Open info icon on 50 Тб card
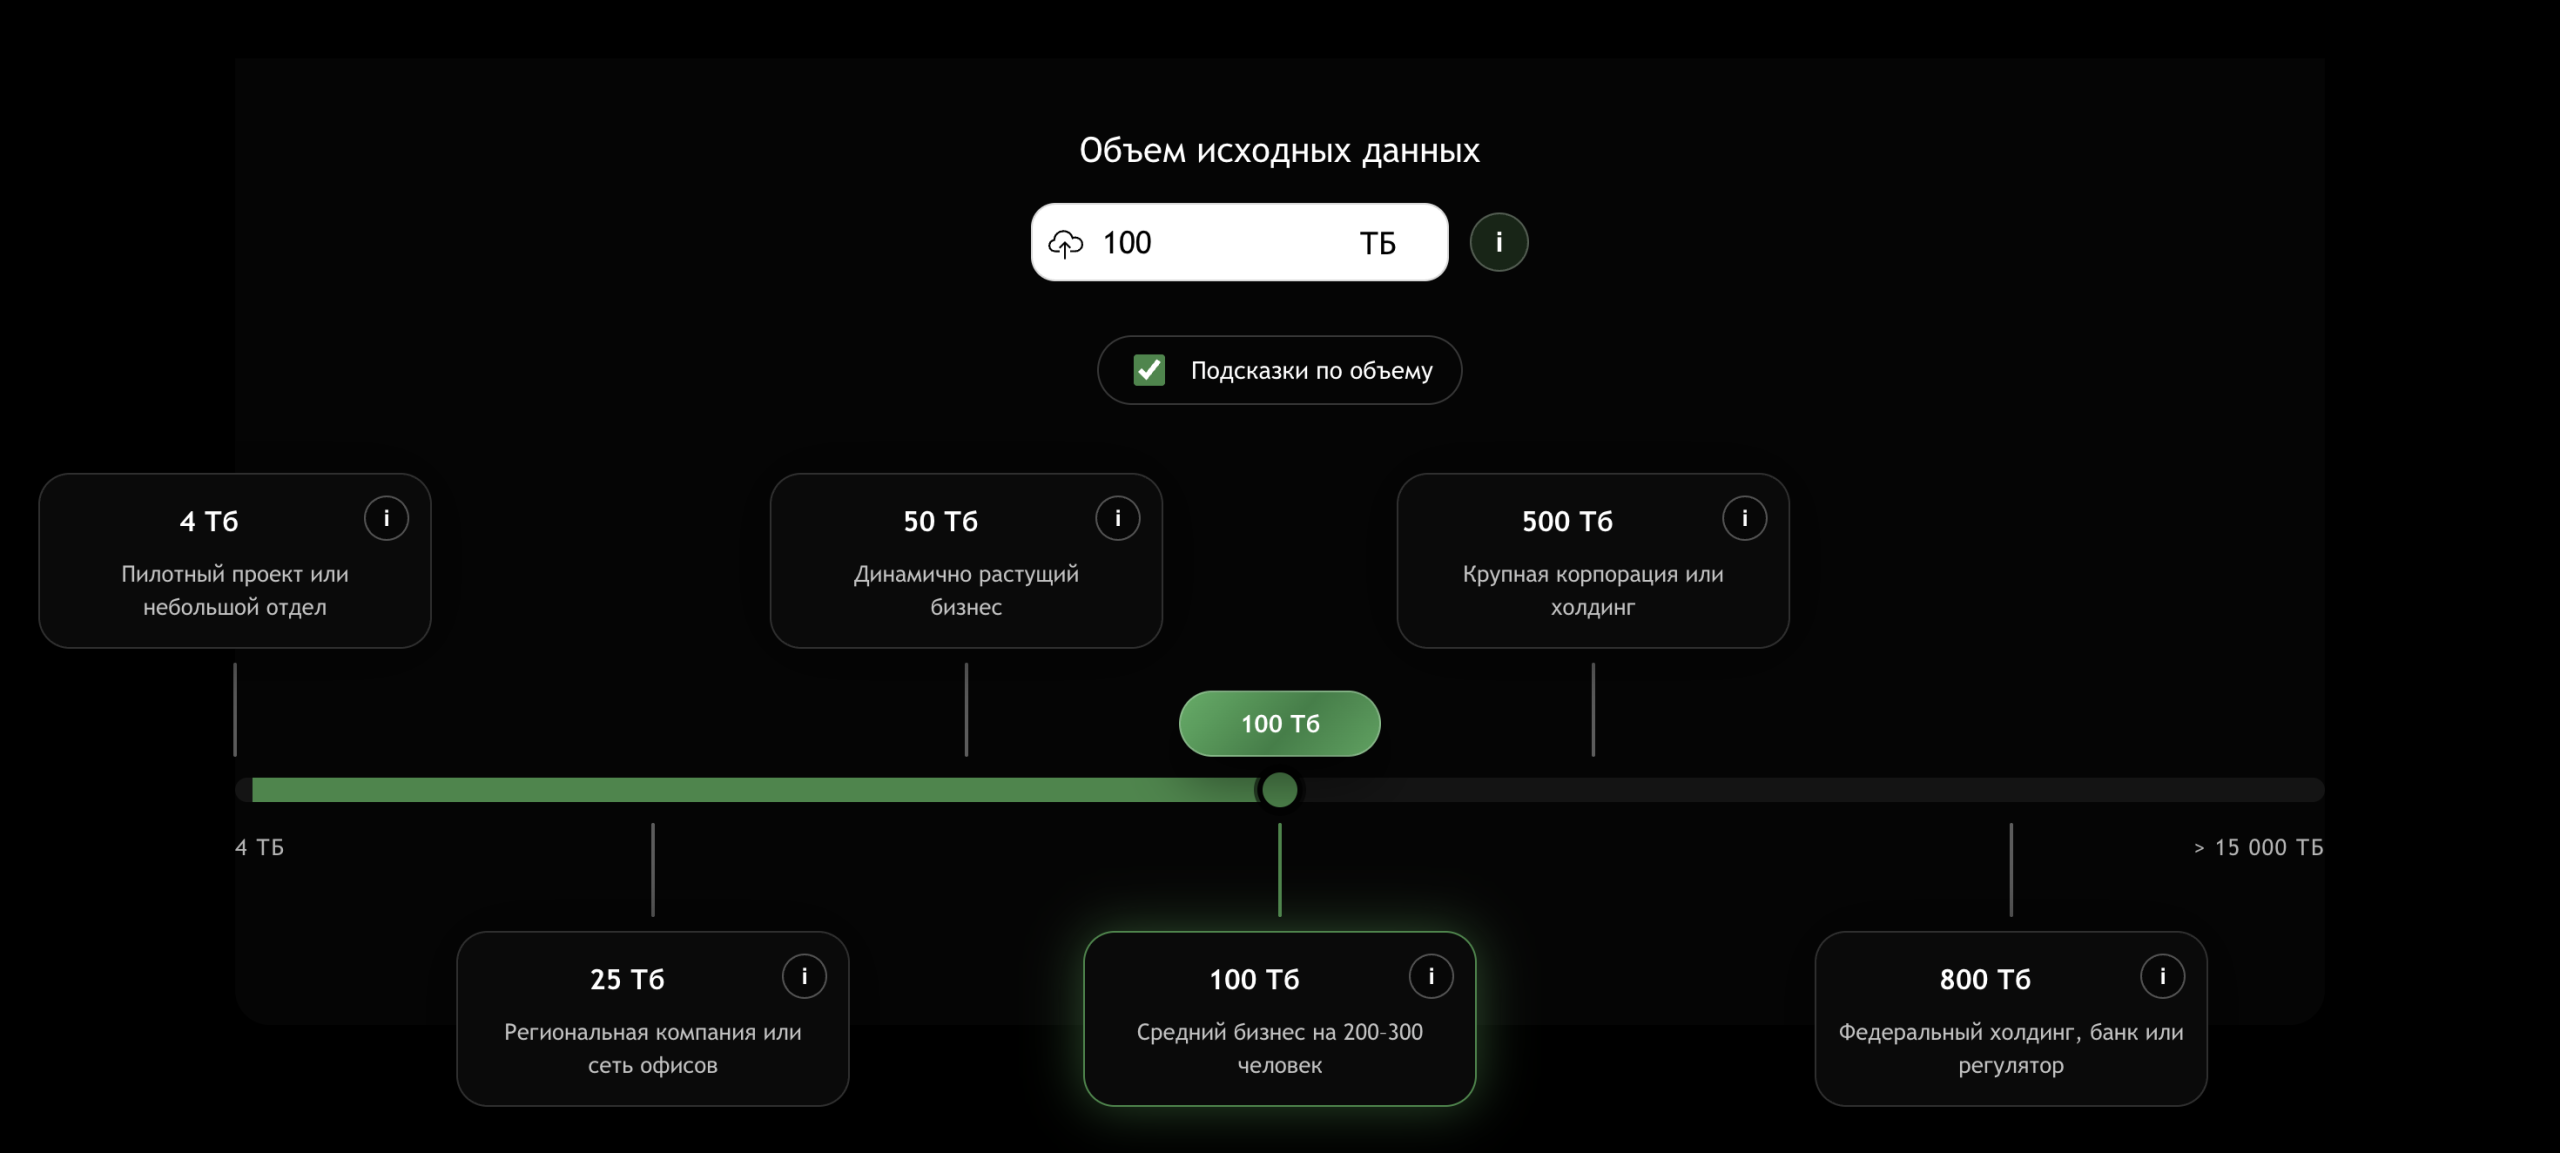 pyautogui.click(x=1117, y=518)
